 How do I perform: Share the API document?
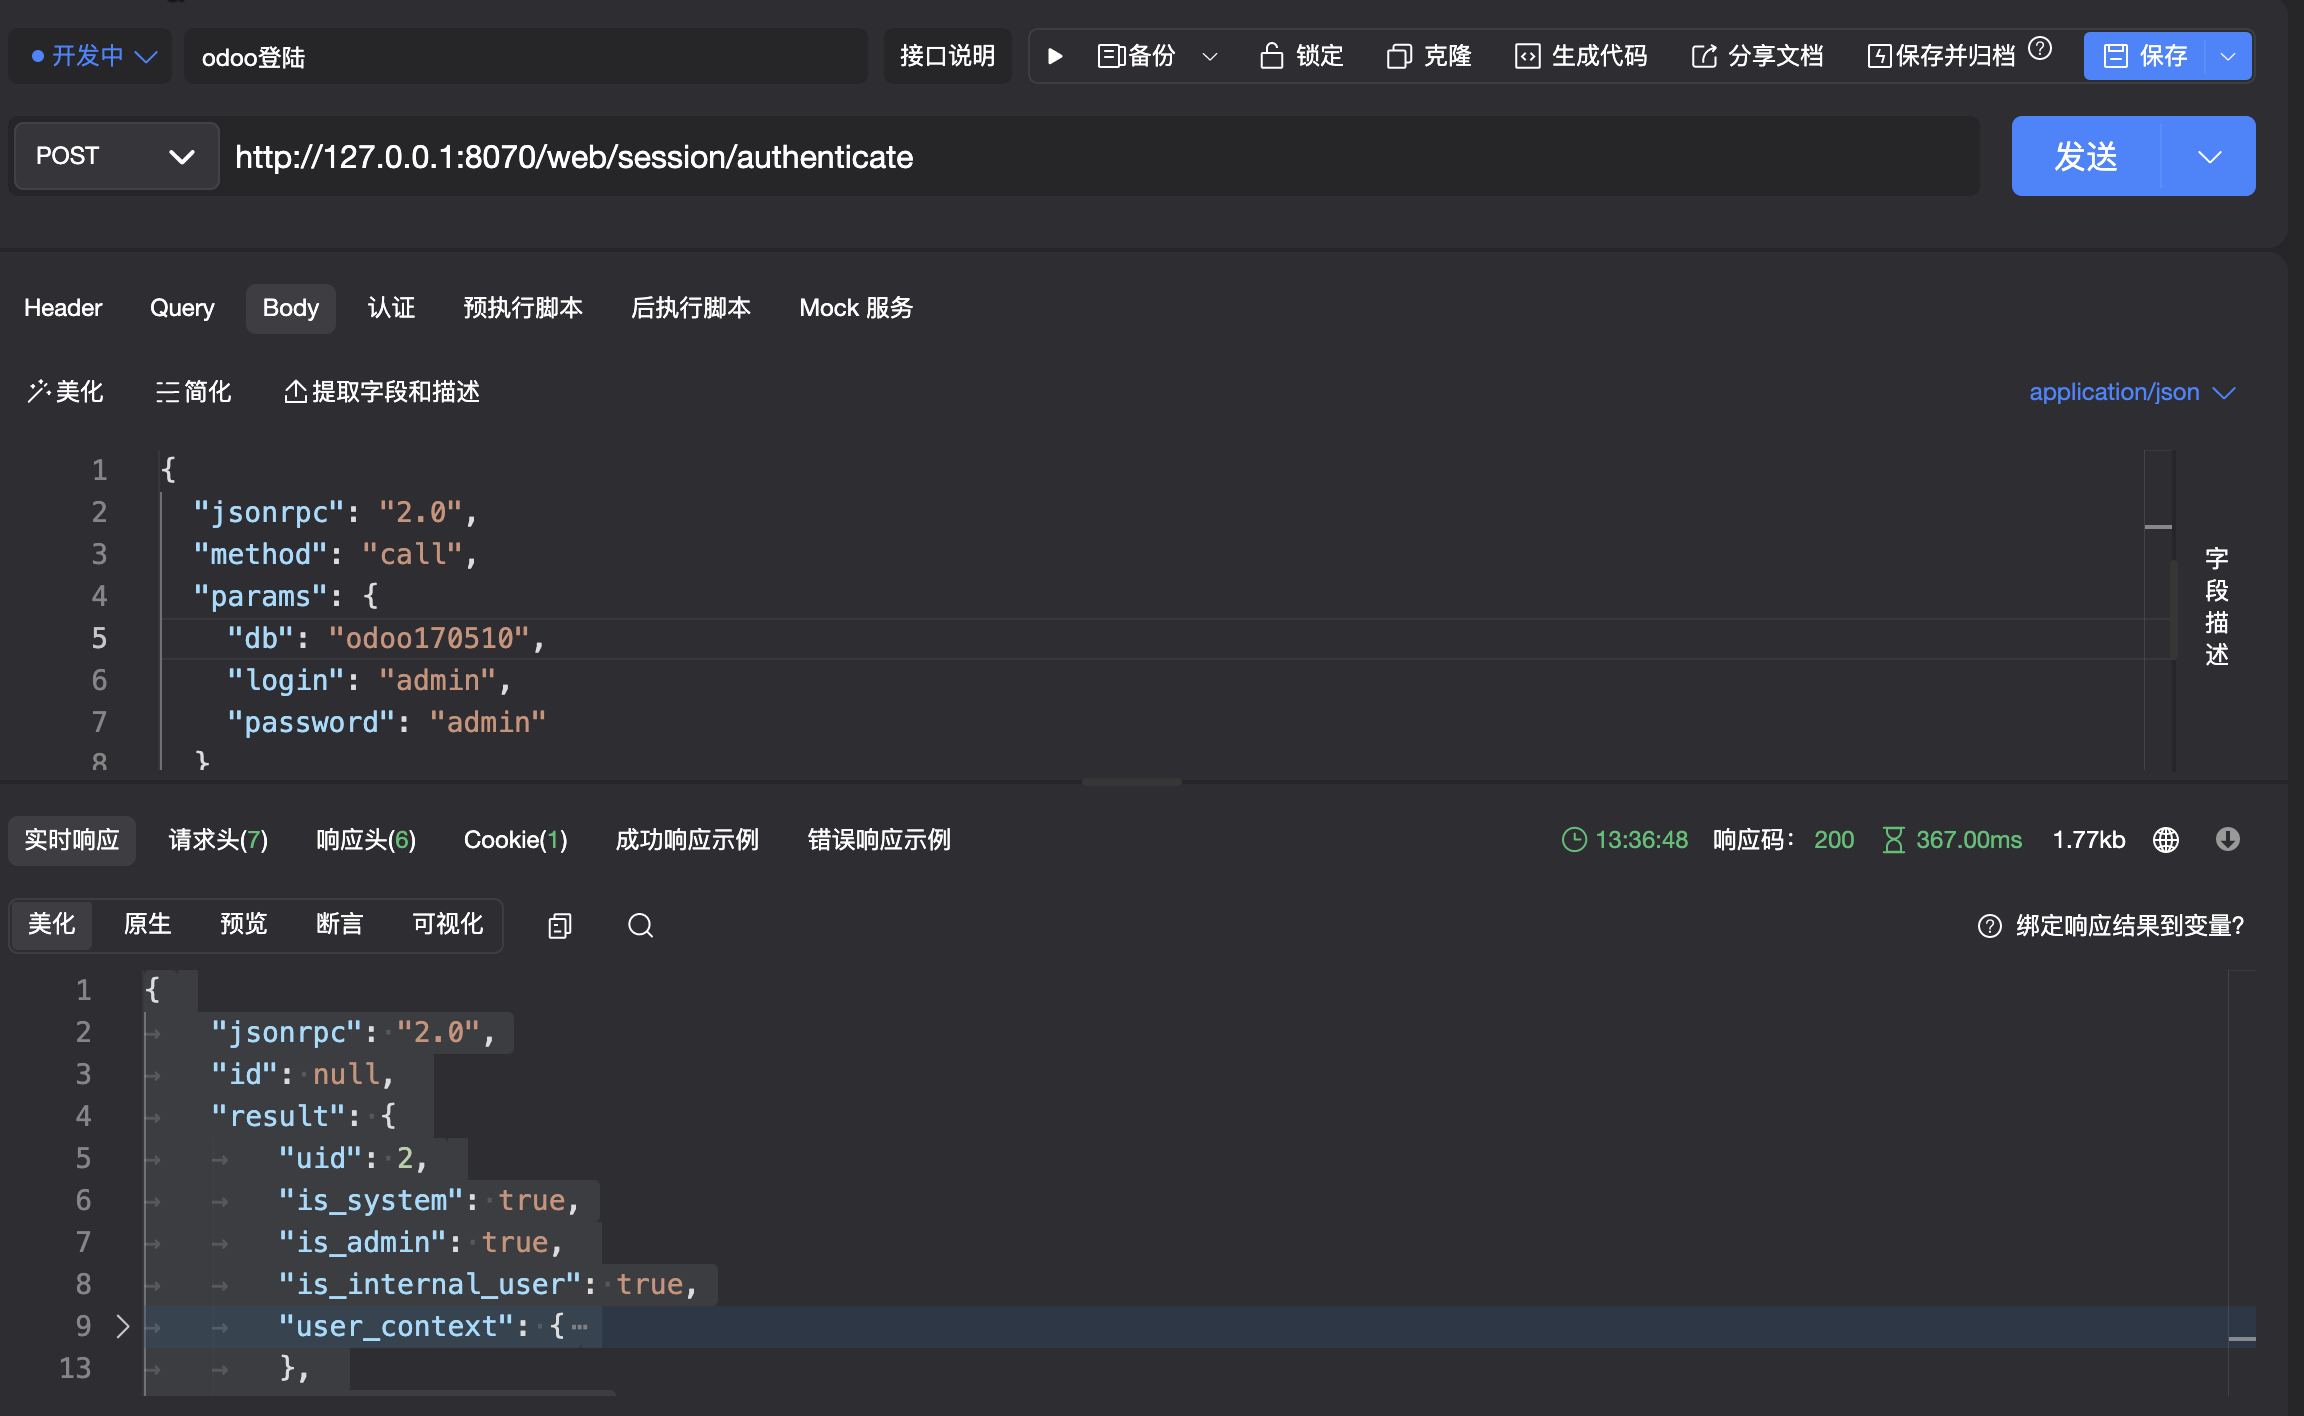tap(1755, 56)
